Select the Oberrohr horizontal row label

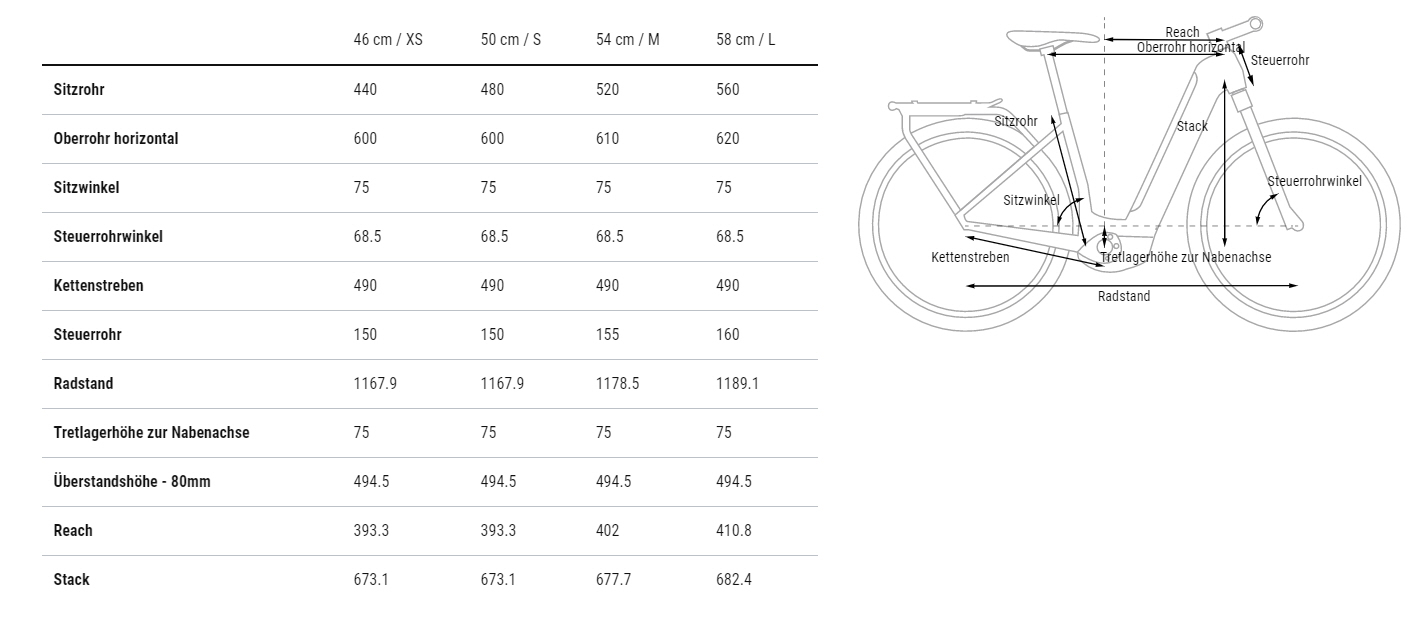tap(116, 138)
